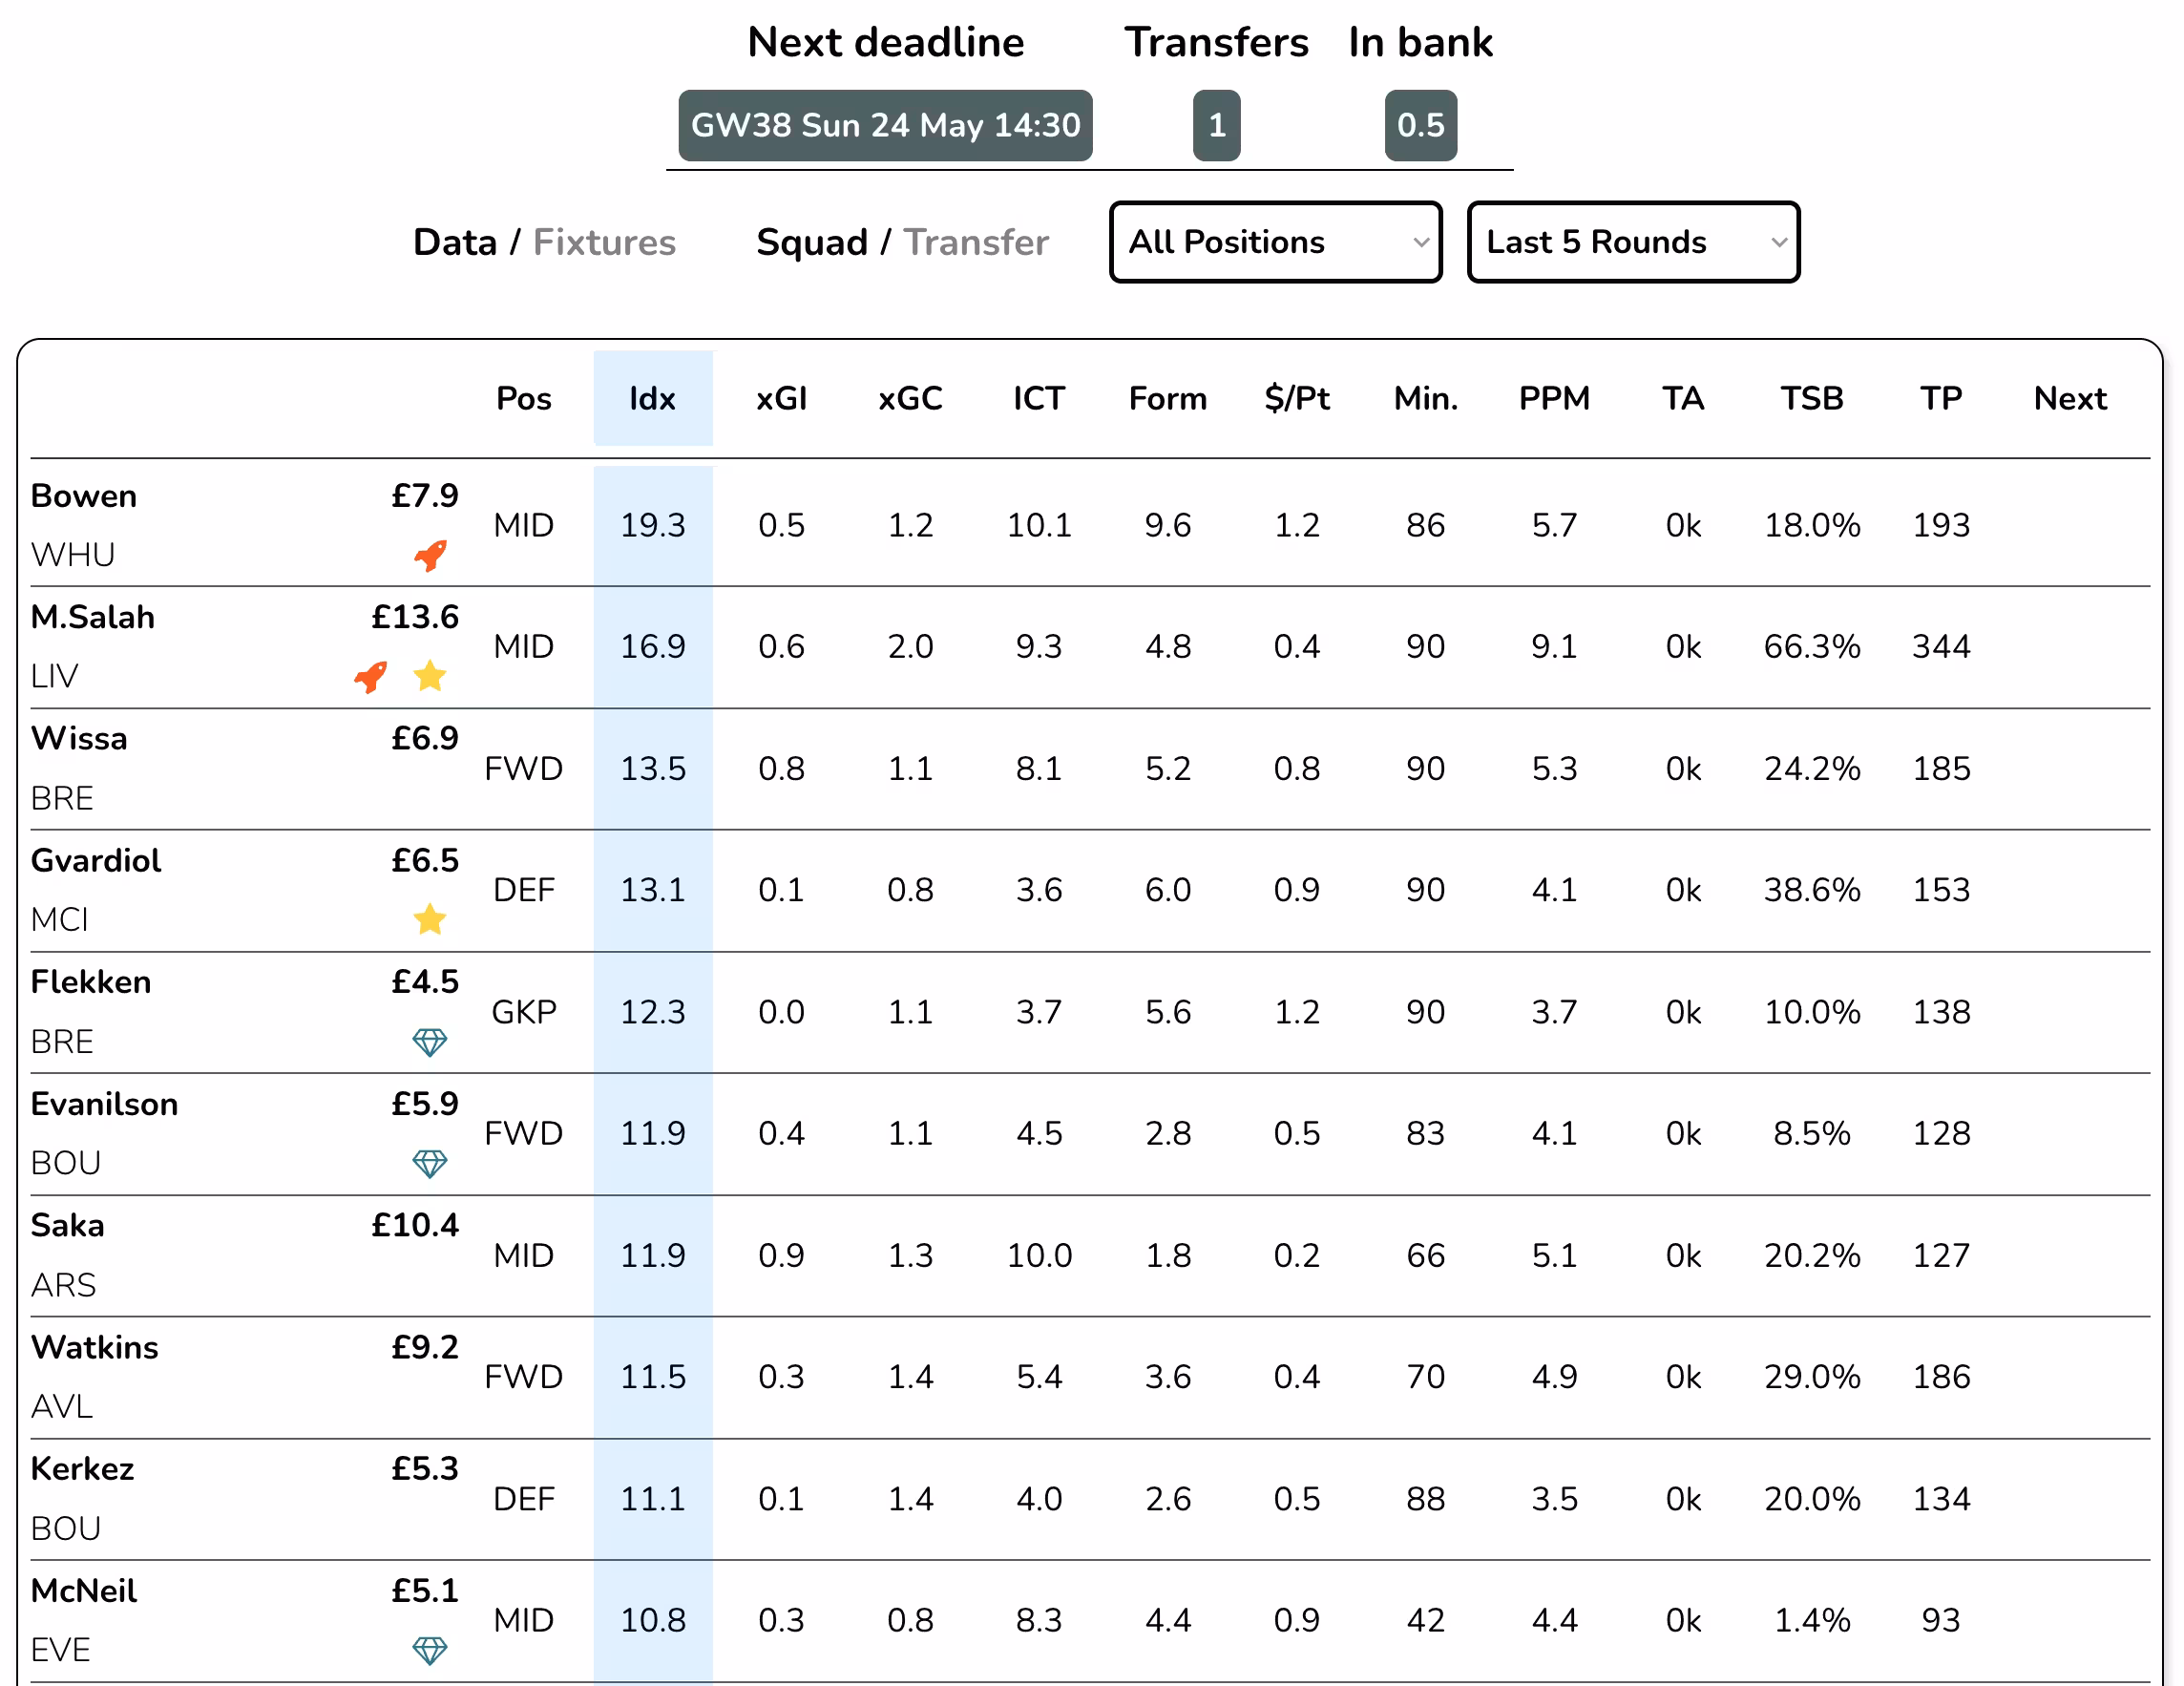Screen dimensions: 2184x1686
Task: Click the rocket icon beside M.Salah
Action: point(370,677)
